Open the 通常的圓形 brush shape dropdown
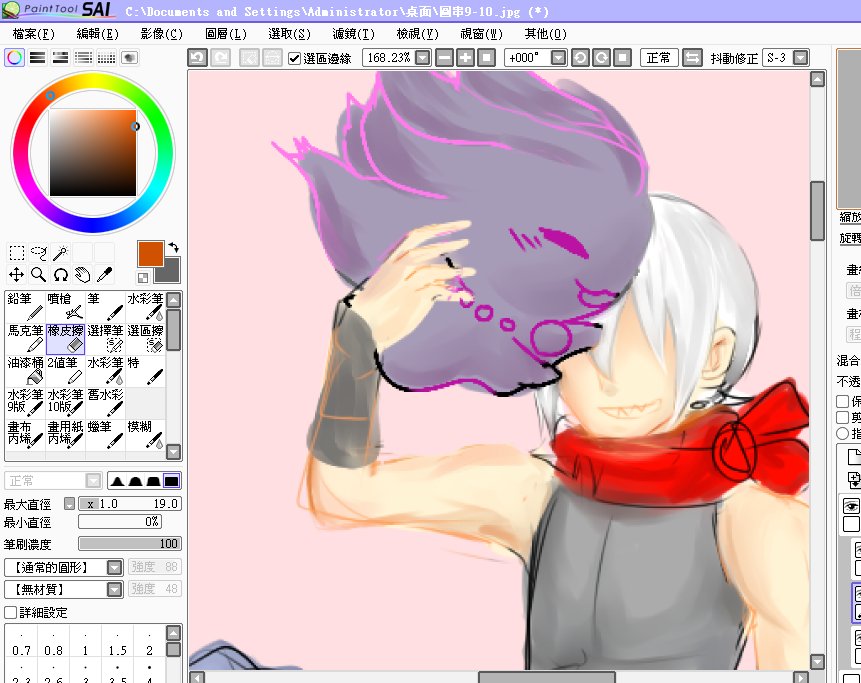861x683 pixels. click(x=114, y=567)
